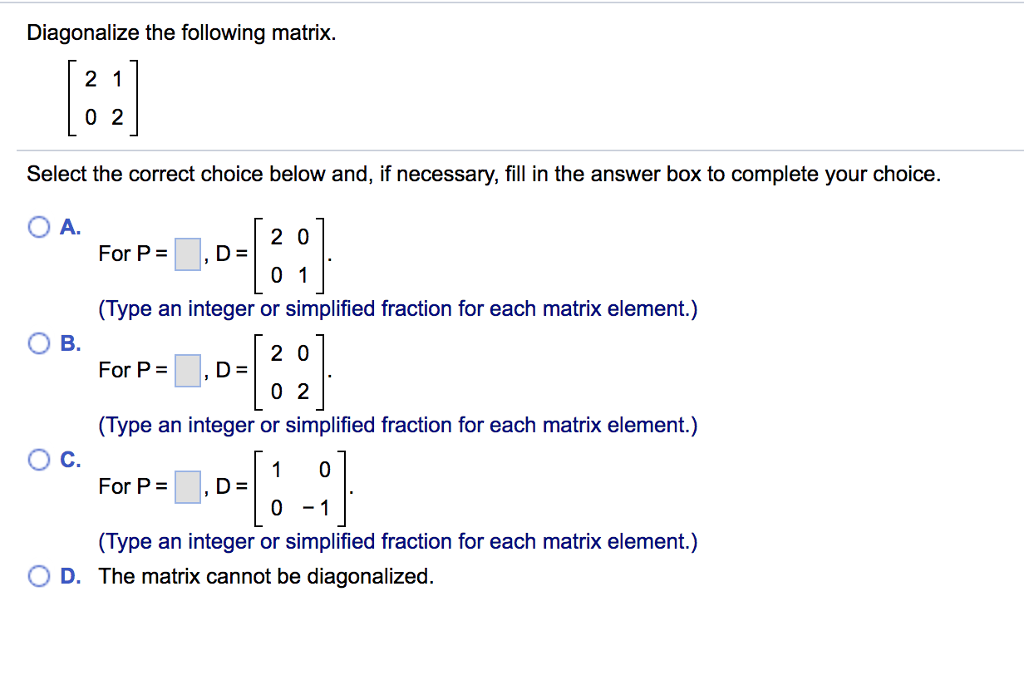Select radio button for choice C
Image resolution: width=1024 pixels, height=690 pixels.
pos(39,460)
